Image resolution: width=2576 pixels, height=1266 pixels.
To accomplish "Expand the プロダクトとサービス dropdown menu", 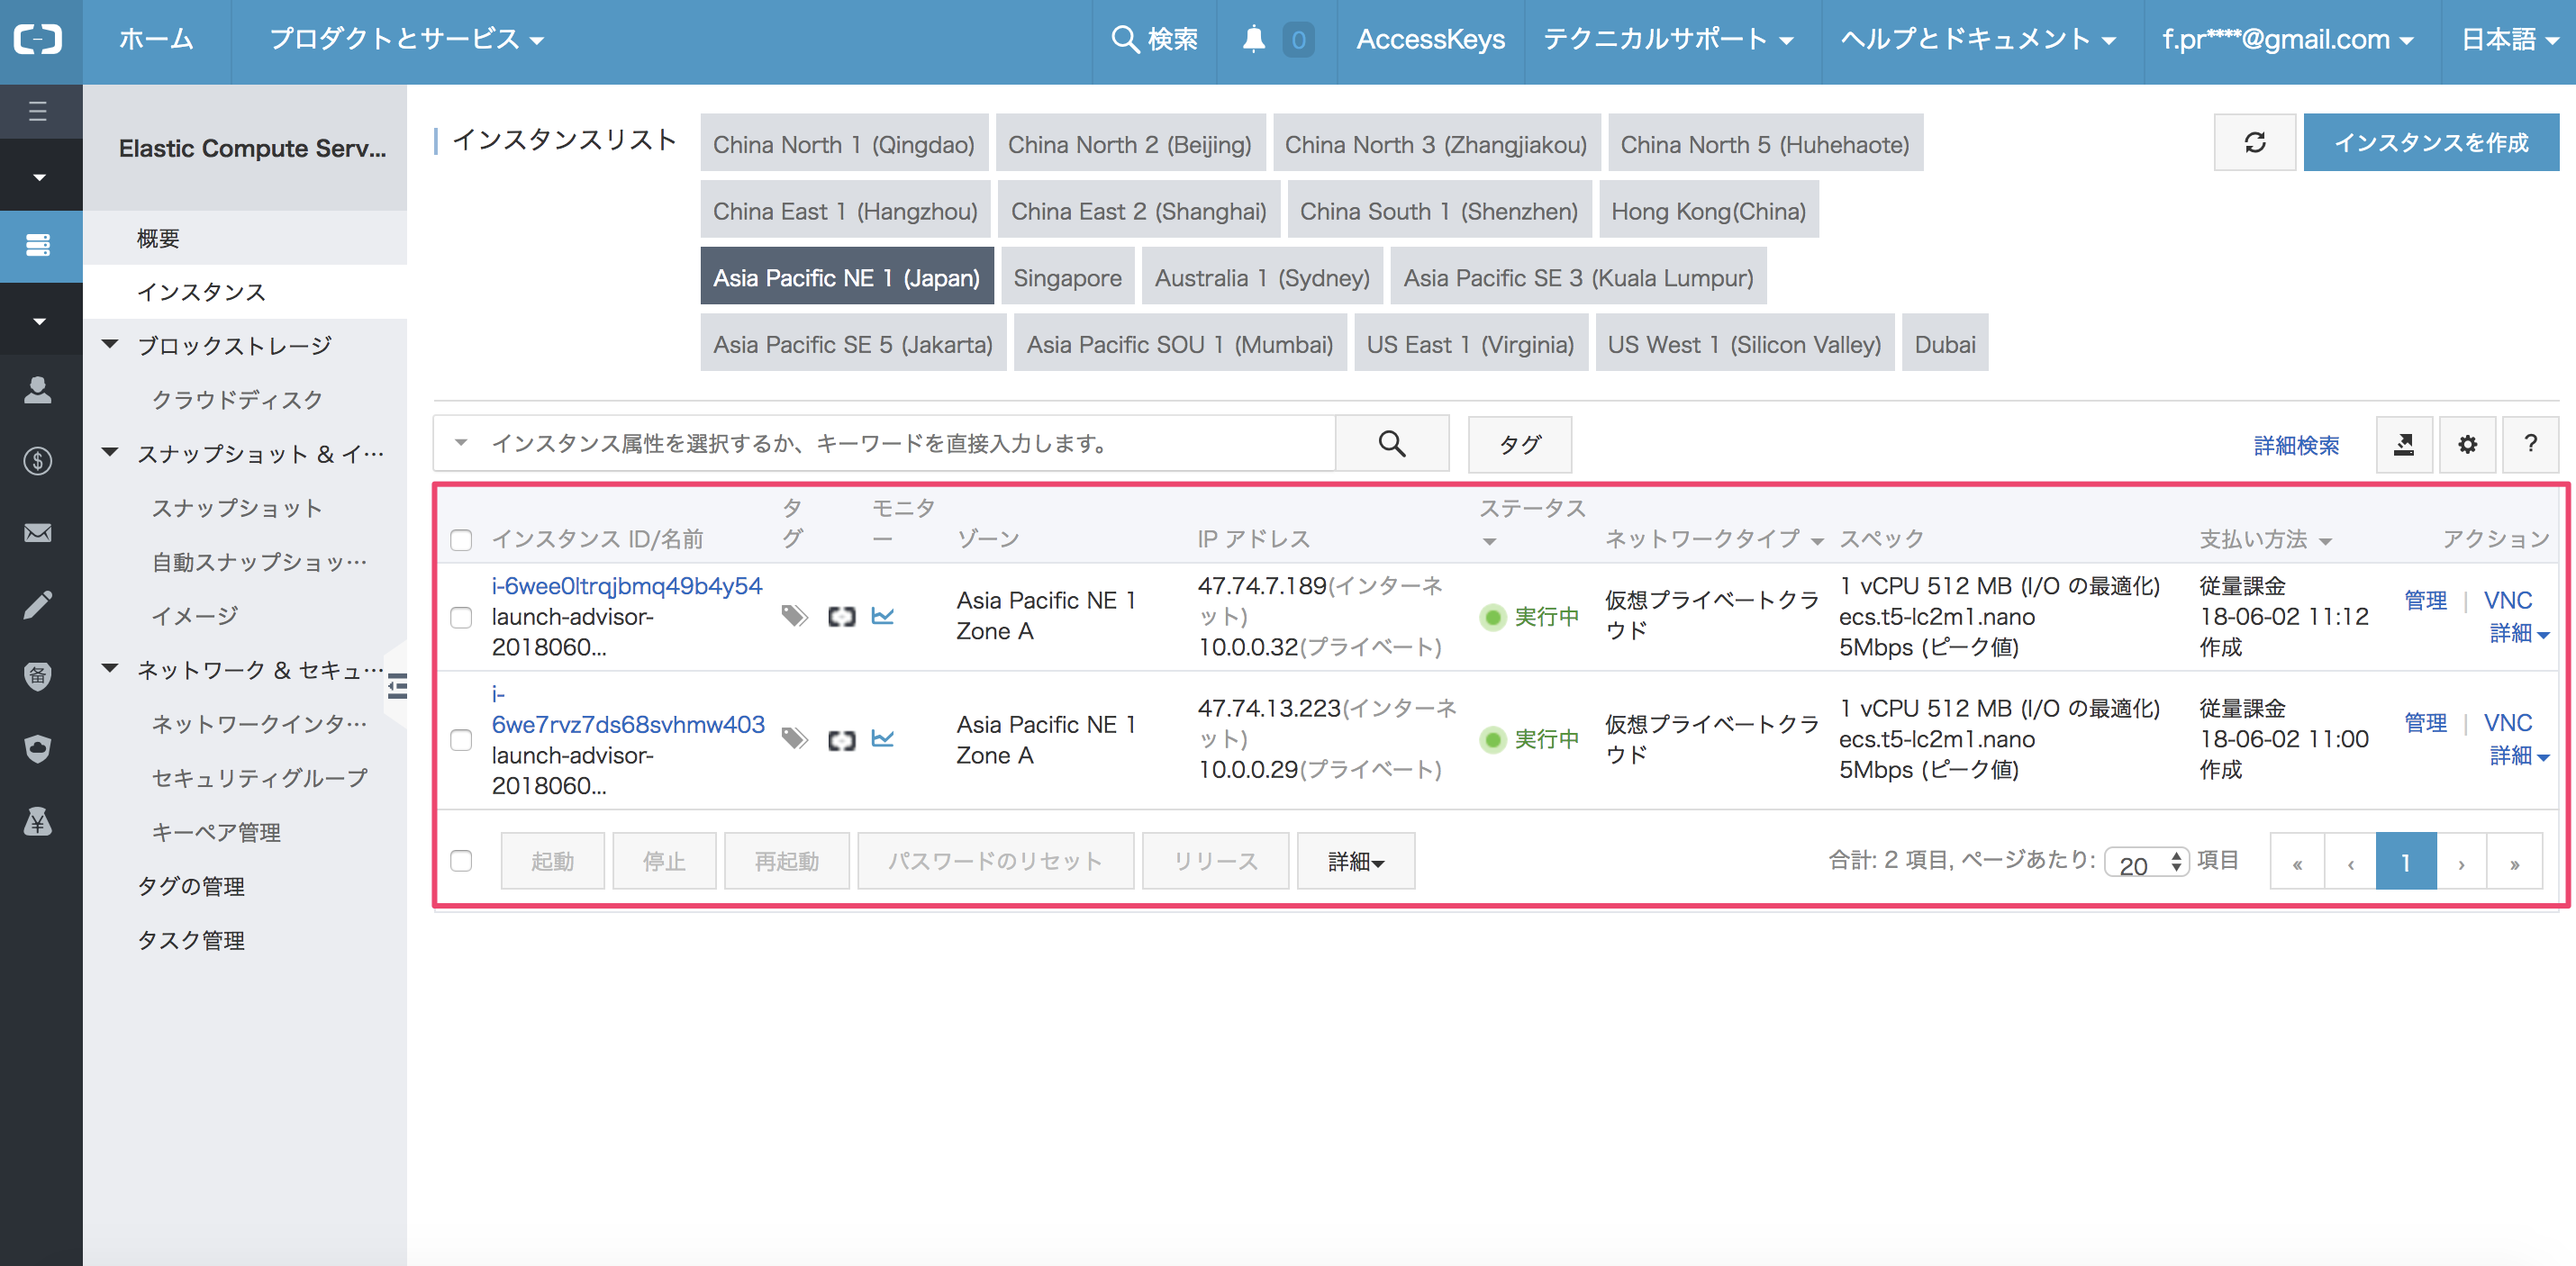I will click(x=405, y=40).
